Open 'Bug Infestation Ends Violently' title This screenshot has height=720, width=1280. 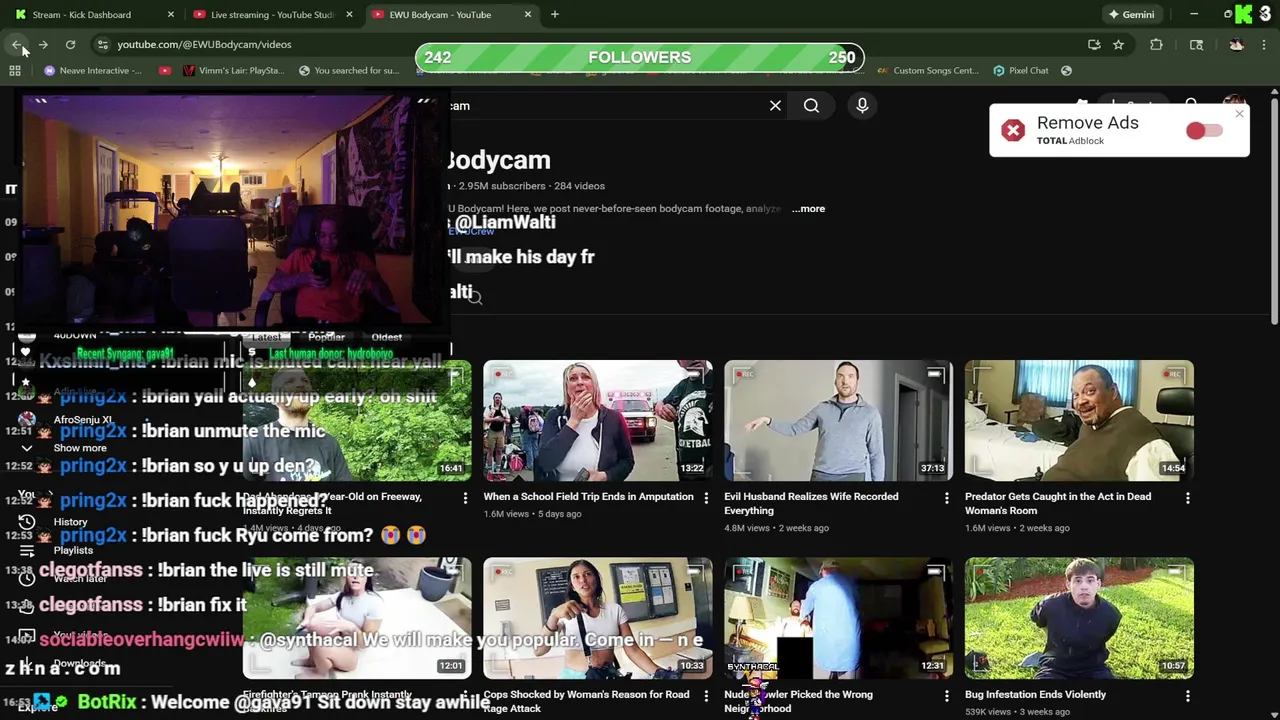(1035, 694)
